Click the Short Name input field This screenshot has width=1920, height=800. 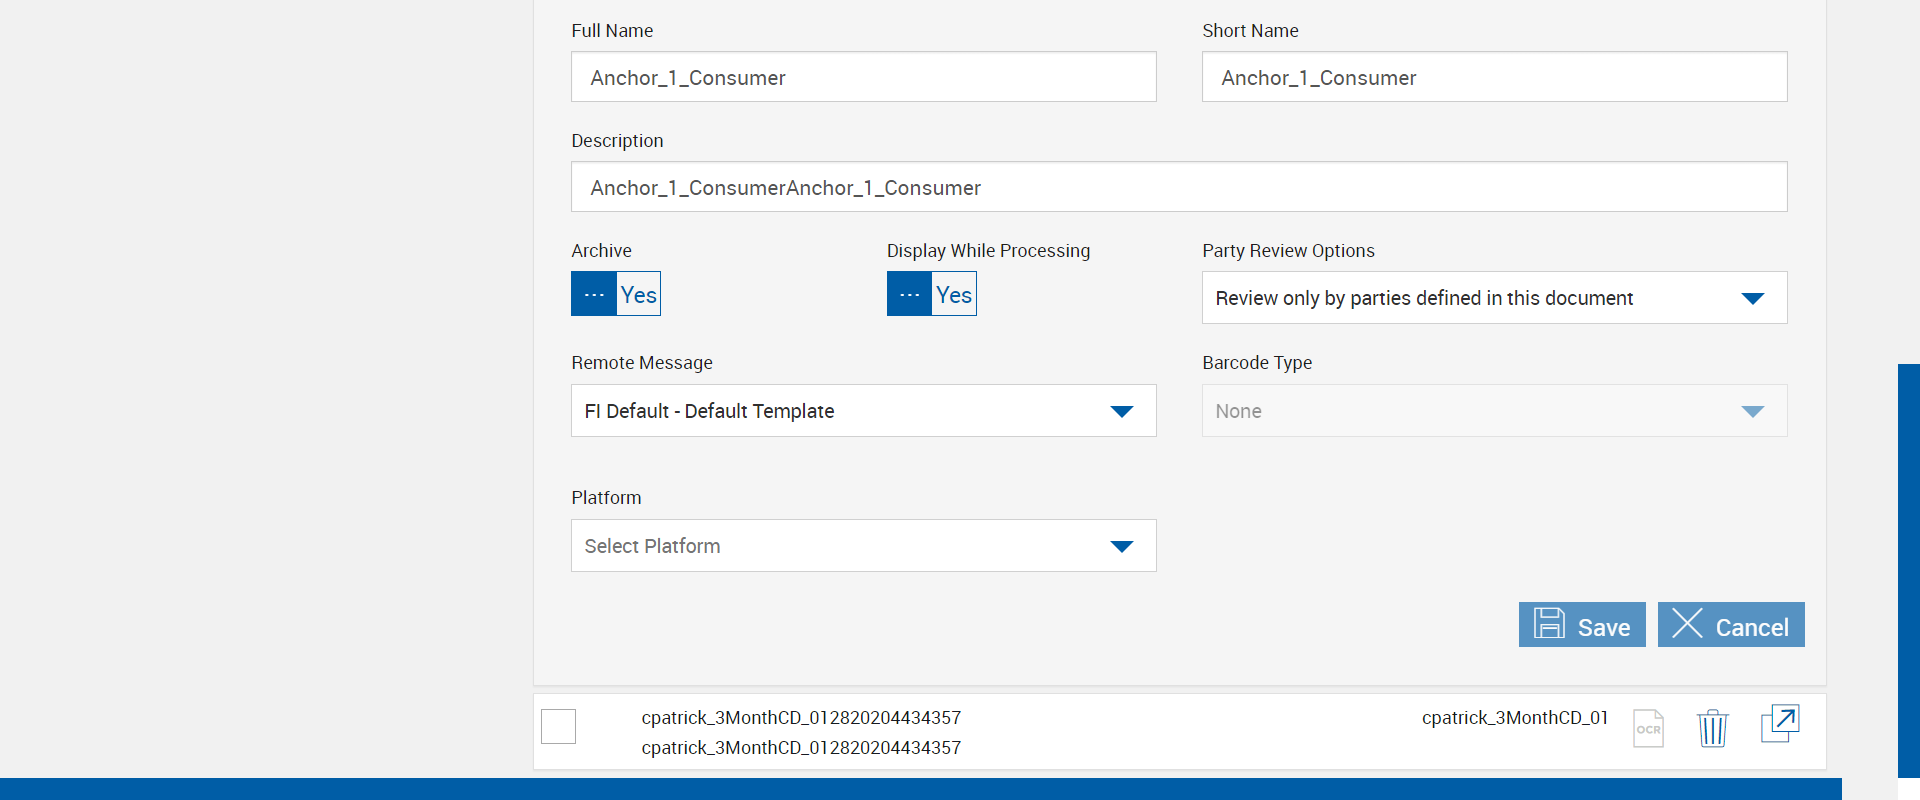pyautogui.click(x=1494, y=77)
